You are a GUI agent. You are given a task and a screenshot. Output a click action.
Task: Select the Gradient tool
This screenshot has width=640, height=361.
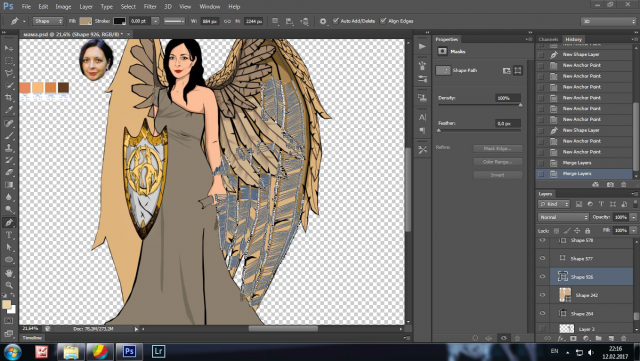[x=9, y=185]
